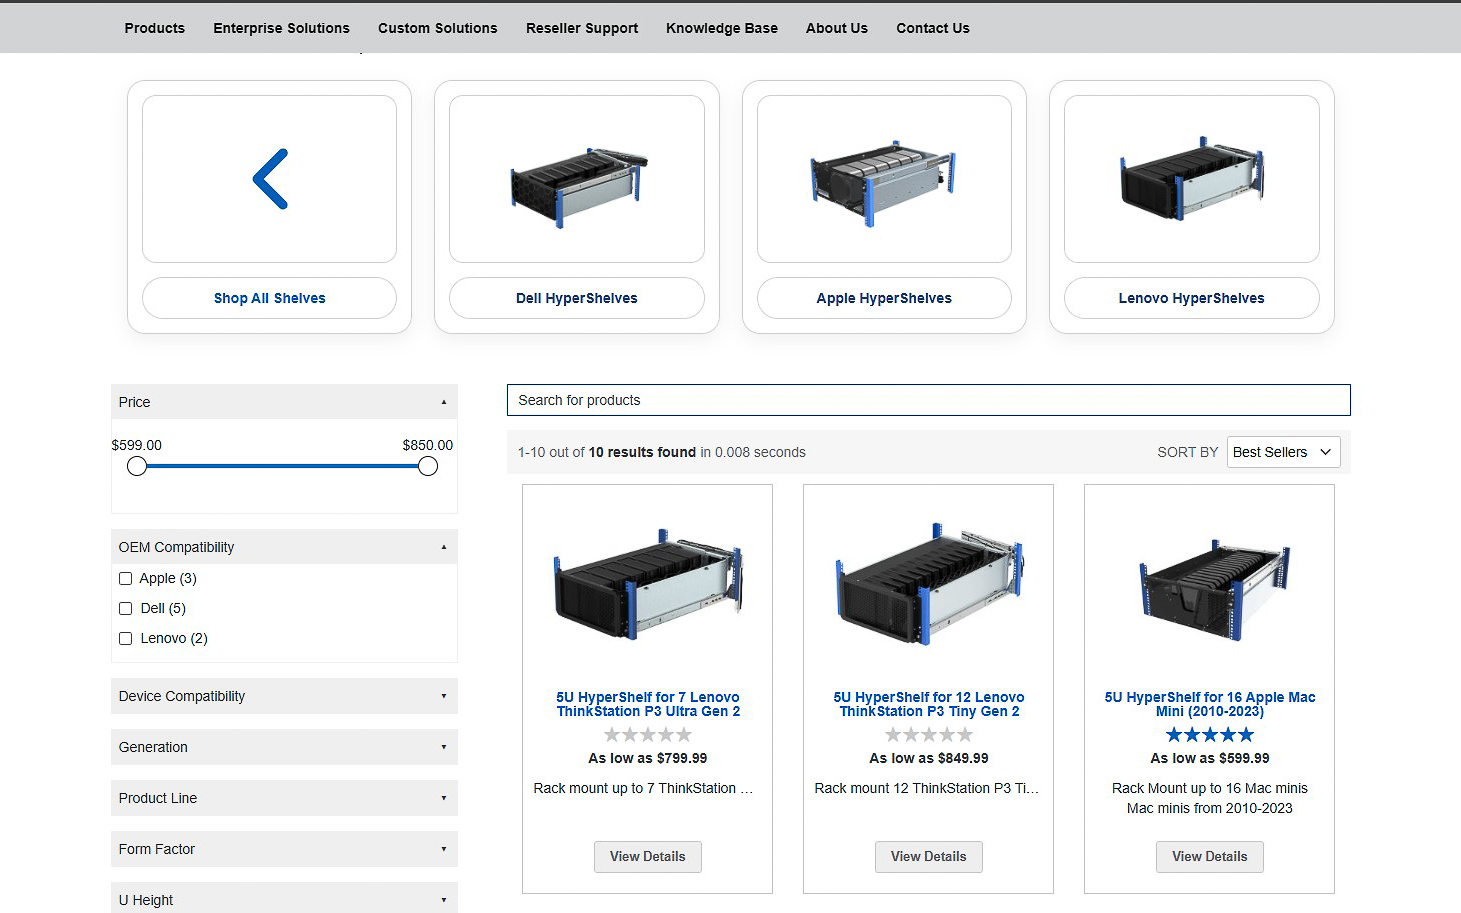Open the Enterprise Solutions menu

click(x=281, y=28)
